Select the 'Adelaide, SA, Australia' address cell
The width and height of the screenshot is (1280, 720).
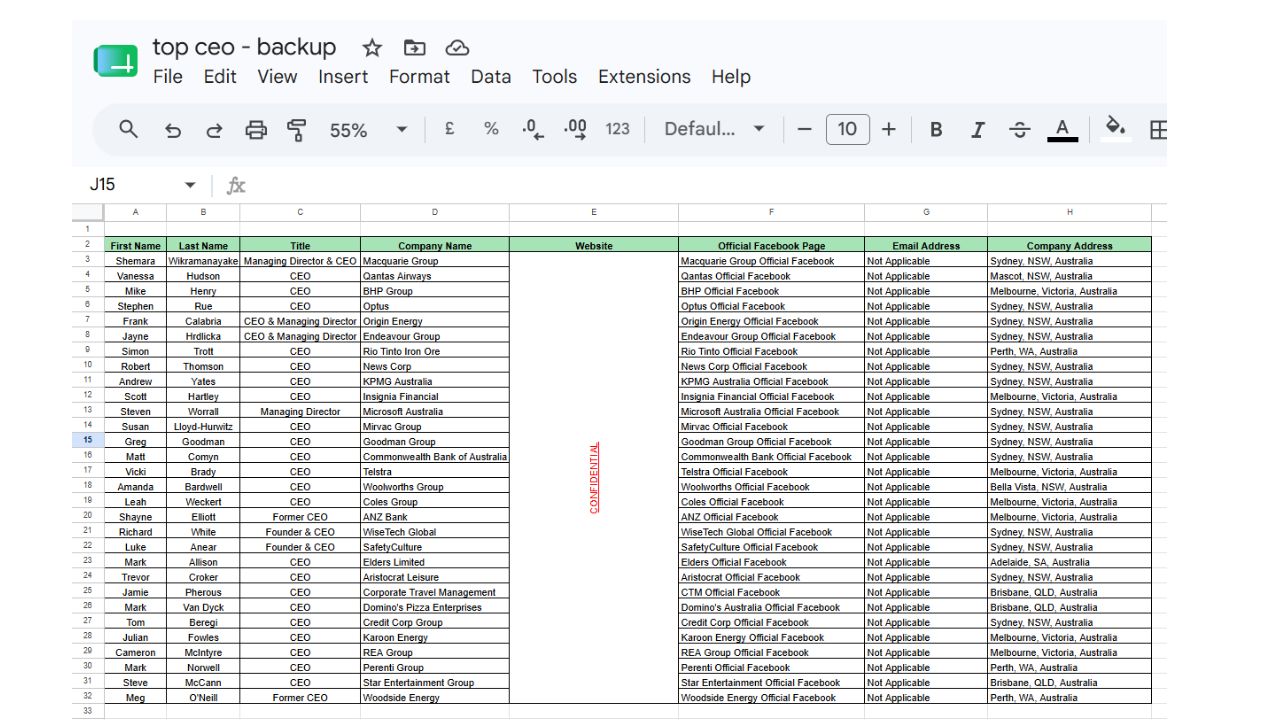(1069, 562)
